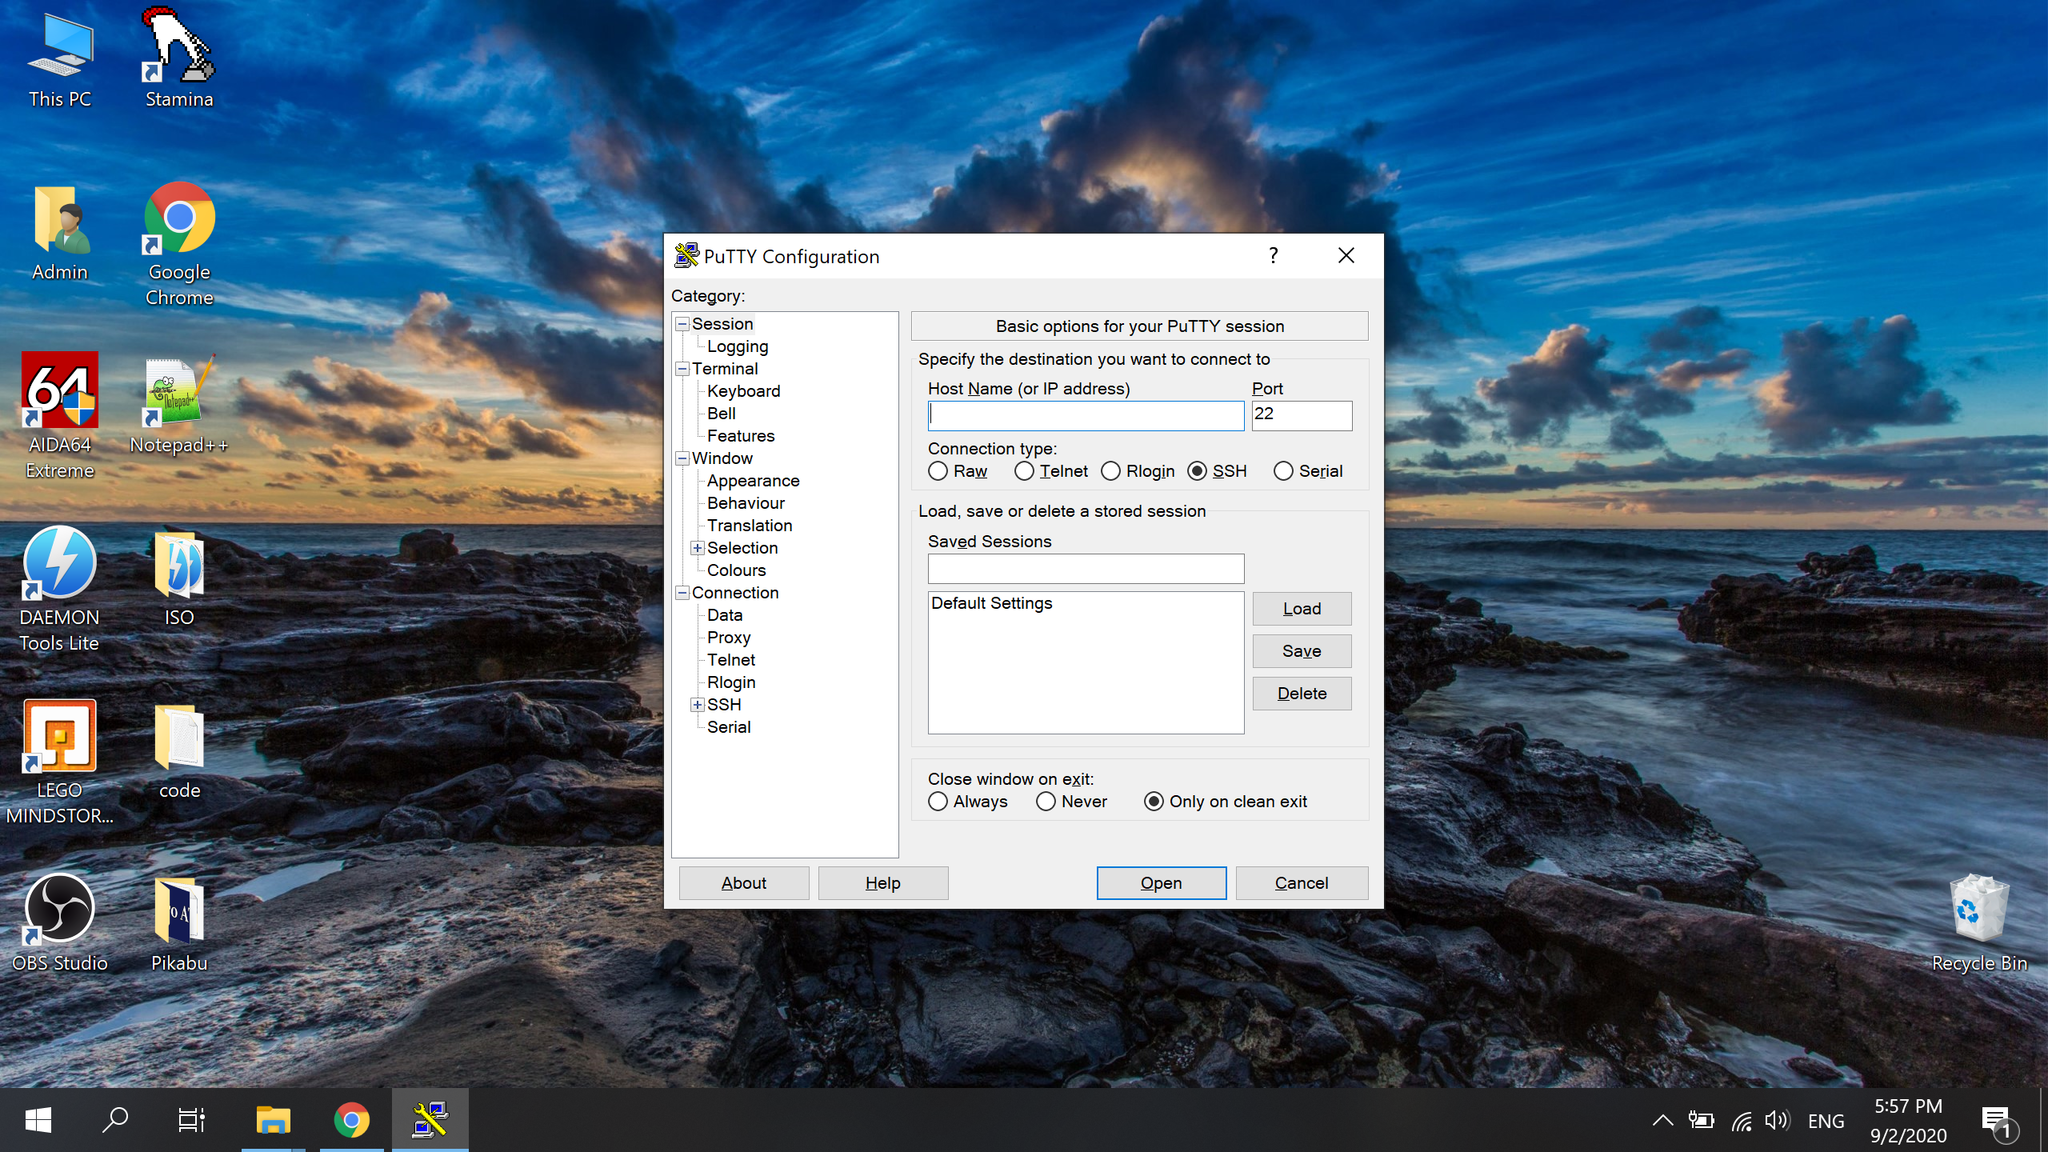The height and width of the screenshot is (1152, 2048).
Task: Launch the LEGO MINDSTORMS shortcut
Action: [x=60, y=762]
